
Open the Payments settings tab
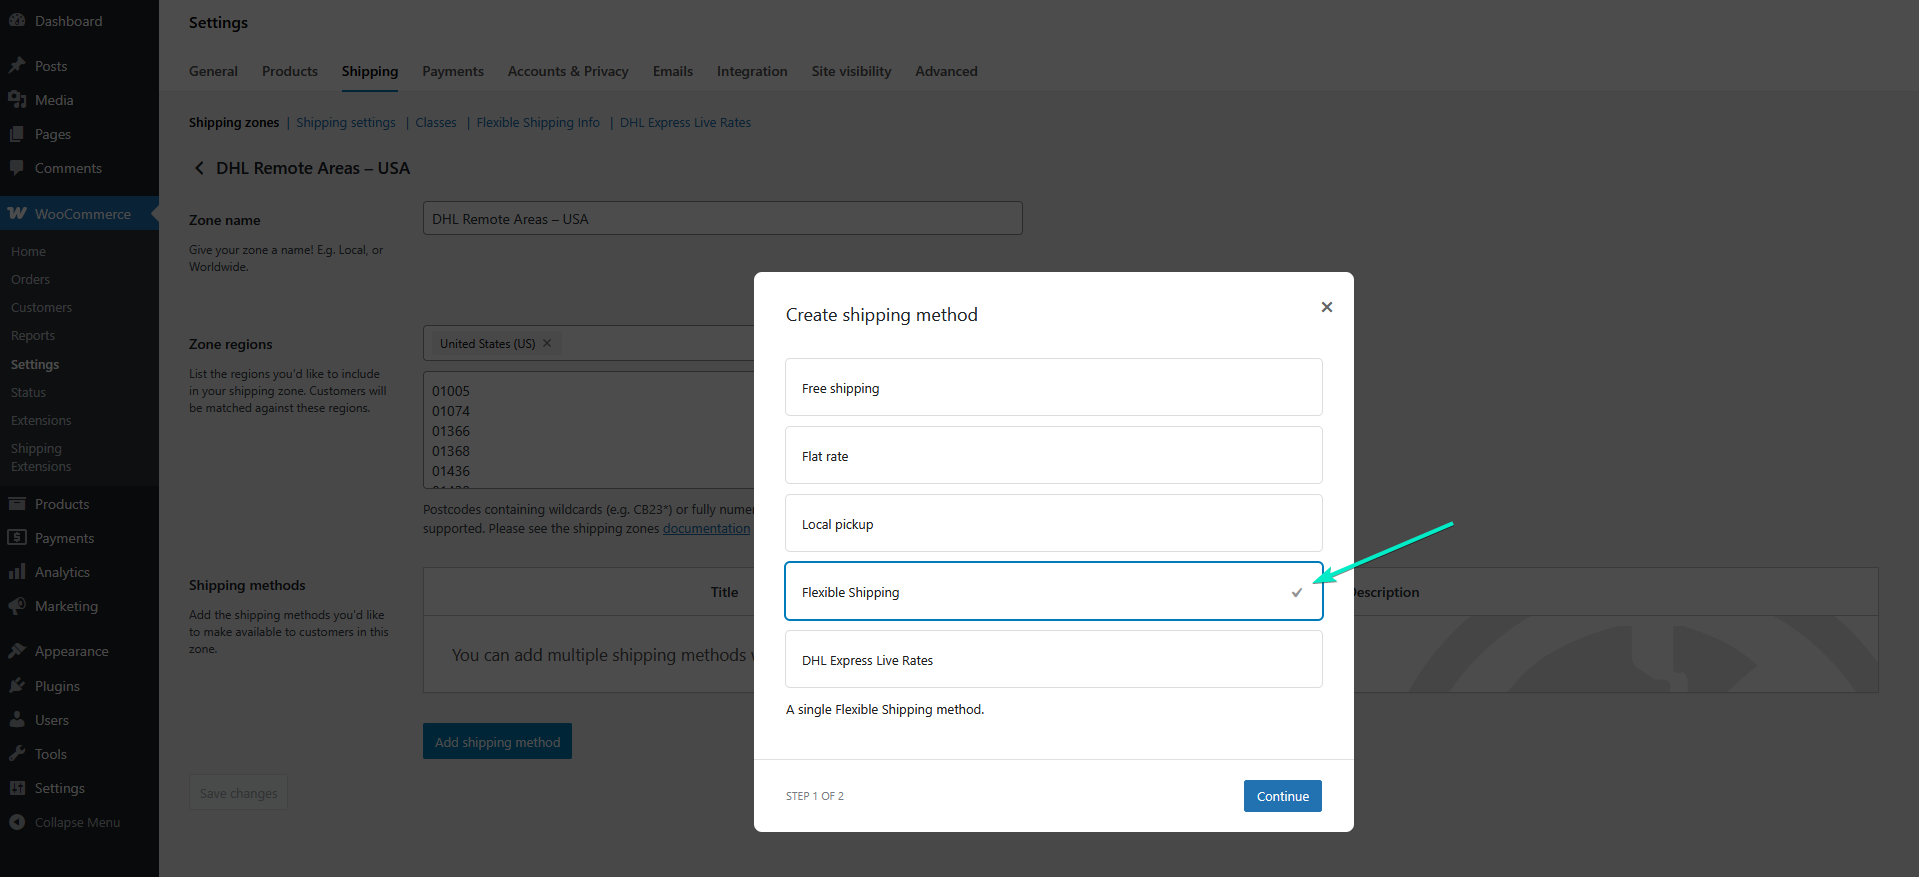pos(453,71)
